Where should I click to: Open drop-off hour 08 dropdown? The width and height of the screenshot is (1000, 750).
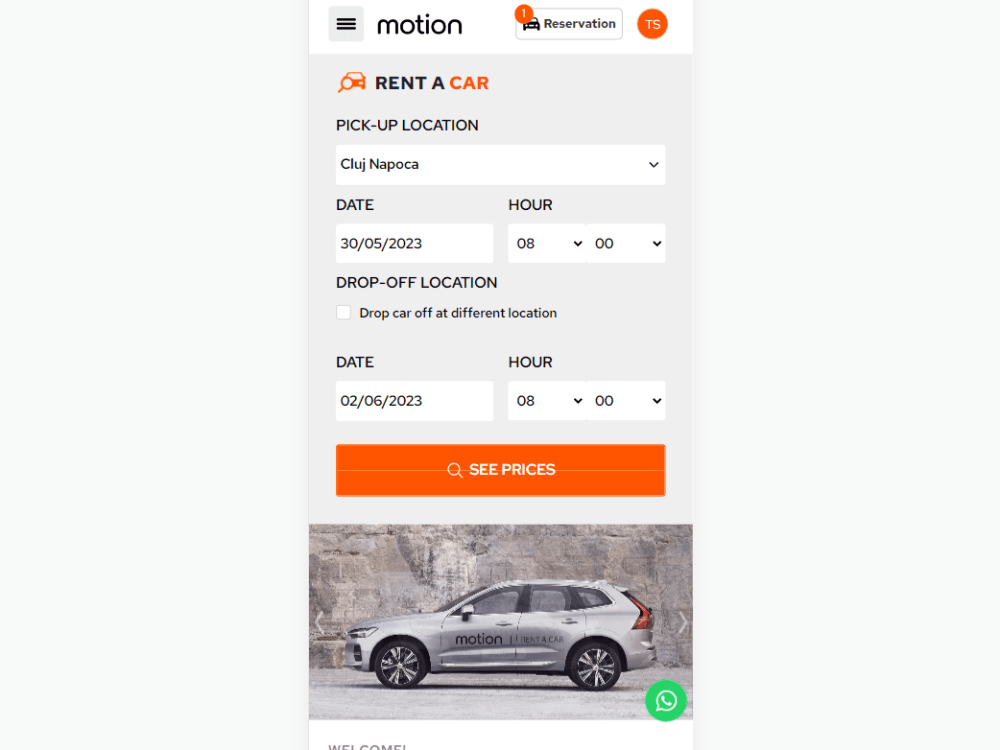click(547, 401)
